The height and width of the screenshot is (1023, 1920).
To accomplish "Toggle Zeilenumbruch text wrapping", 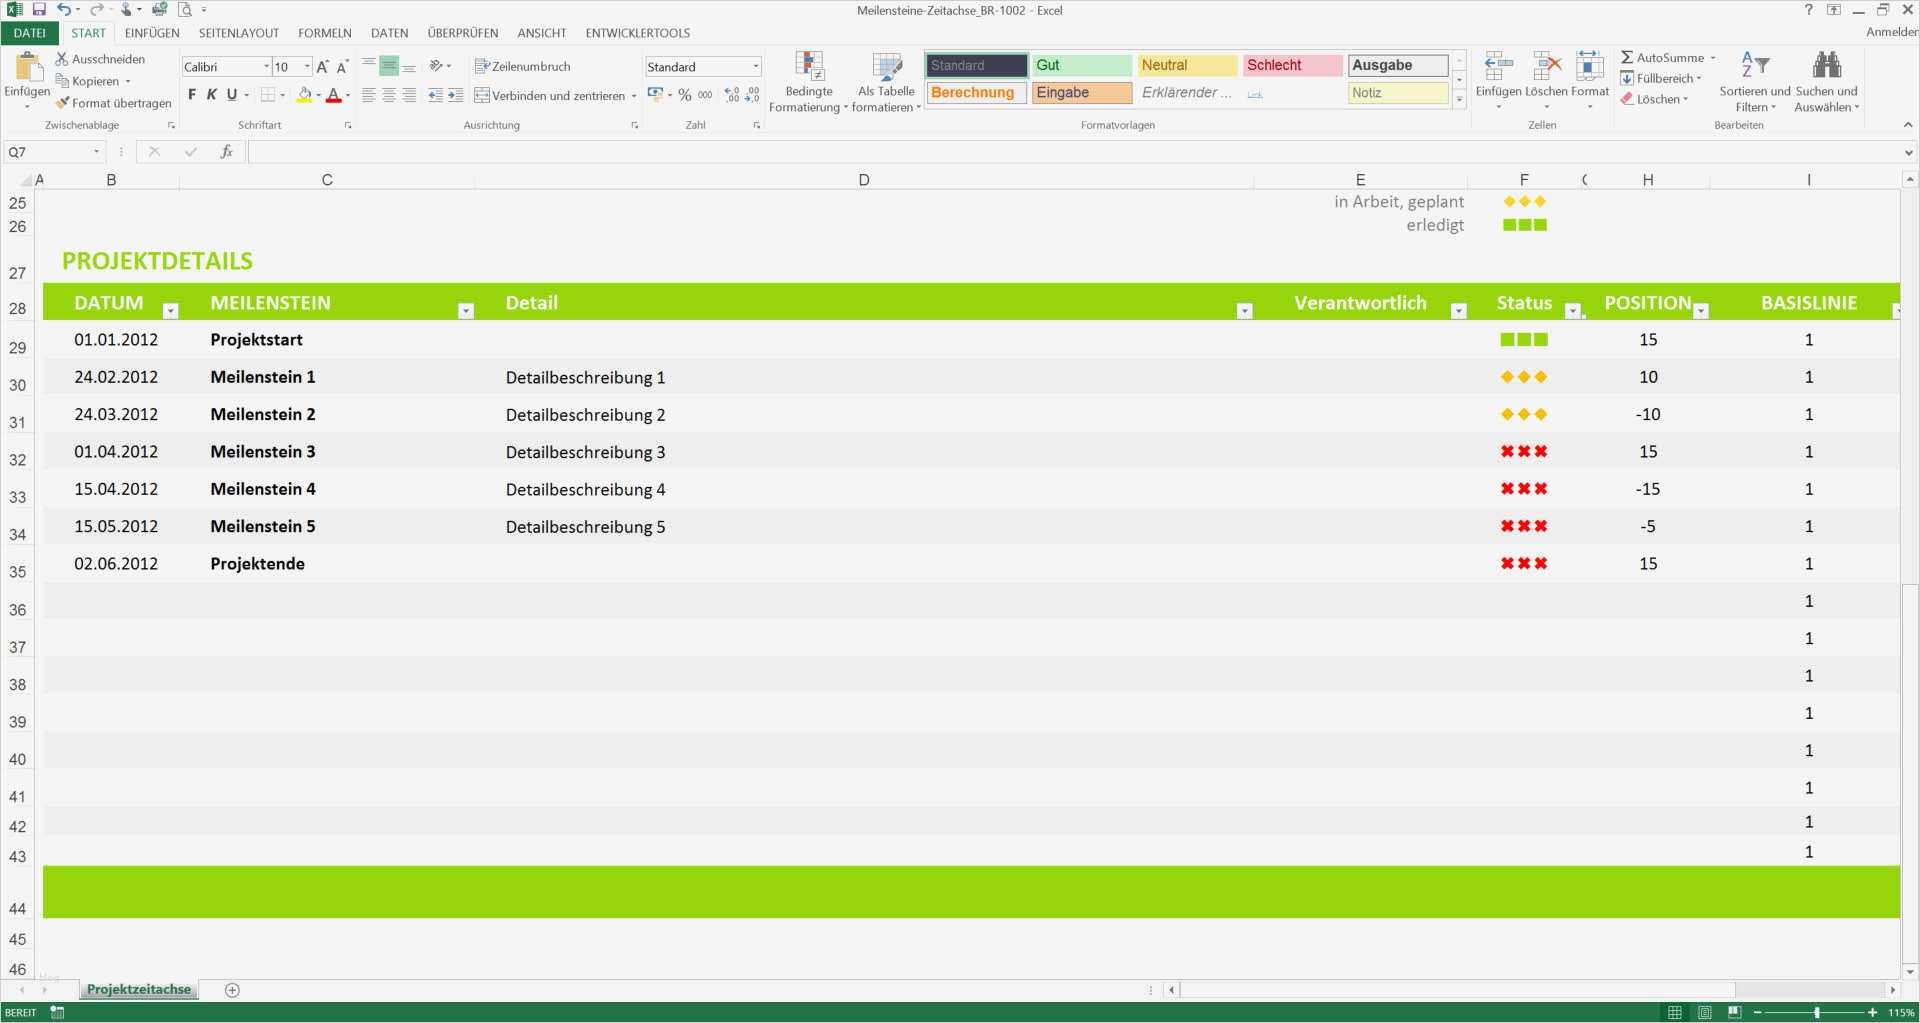I will point(522,66).
